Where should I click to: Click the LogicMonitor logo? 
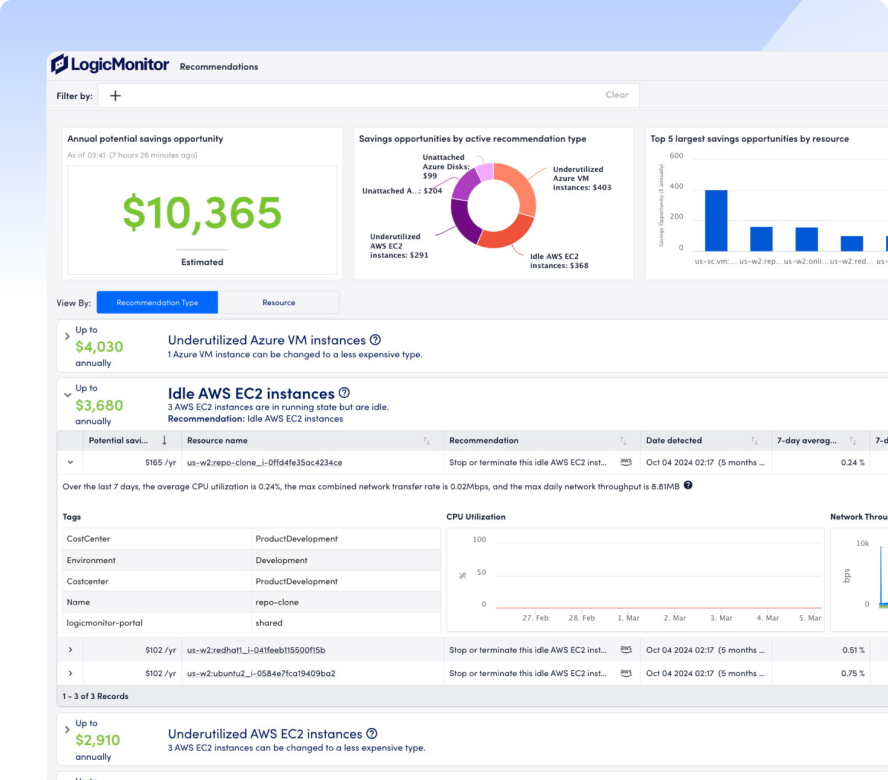click(110, 65)
